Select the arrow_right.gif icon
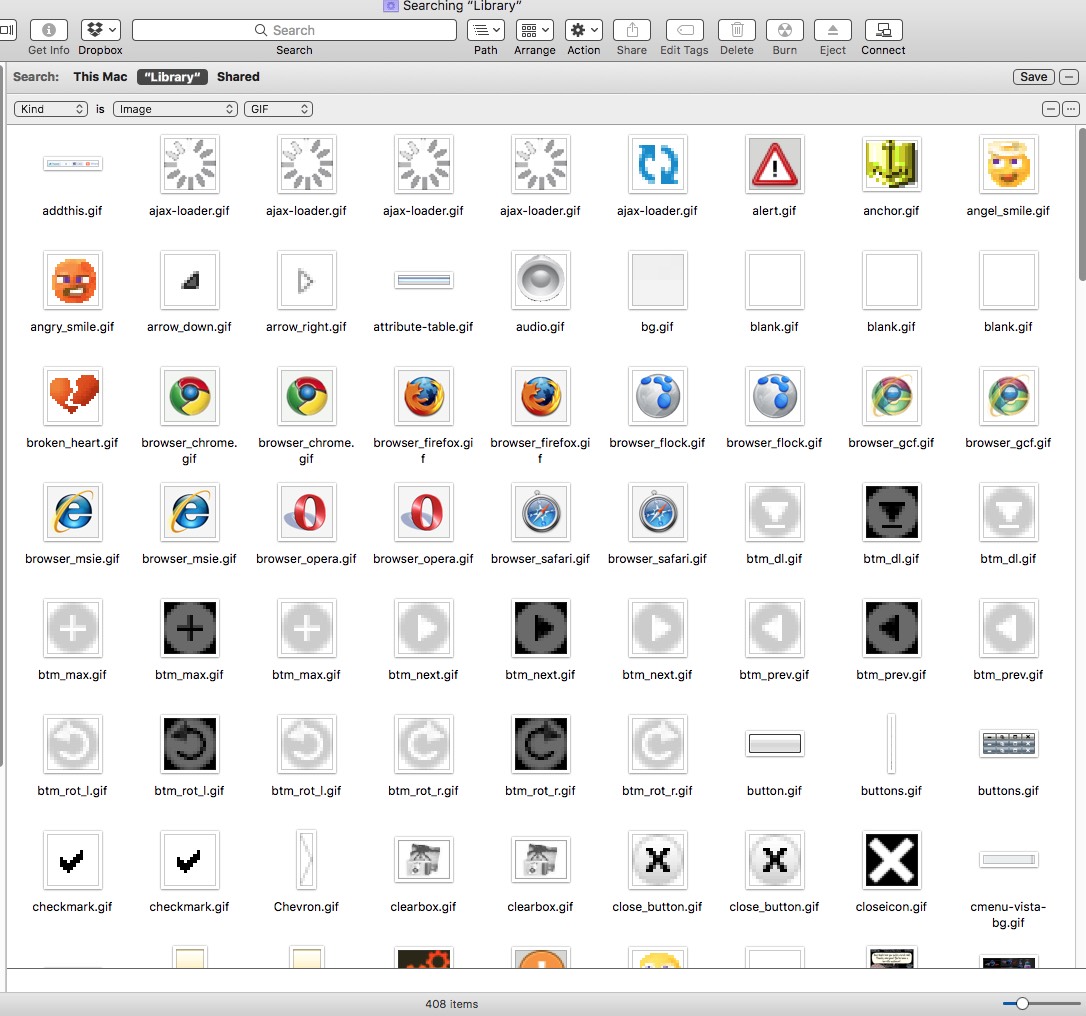 click(x=306, y=280)
